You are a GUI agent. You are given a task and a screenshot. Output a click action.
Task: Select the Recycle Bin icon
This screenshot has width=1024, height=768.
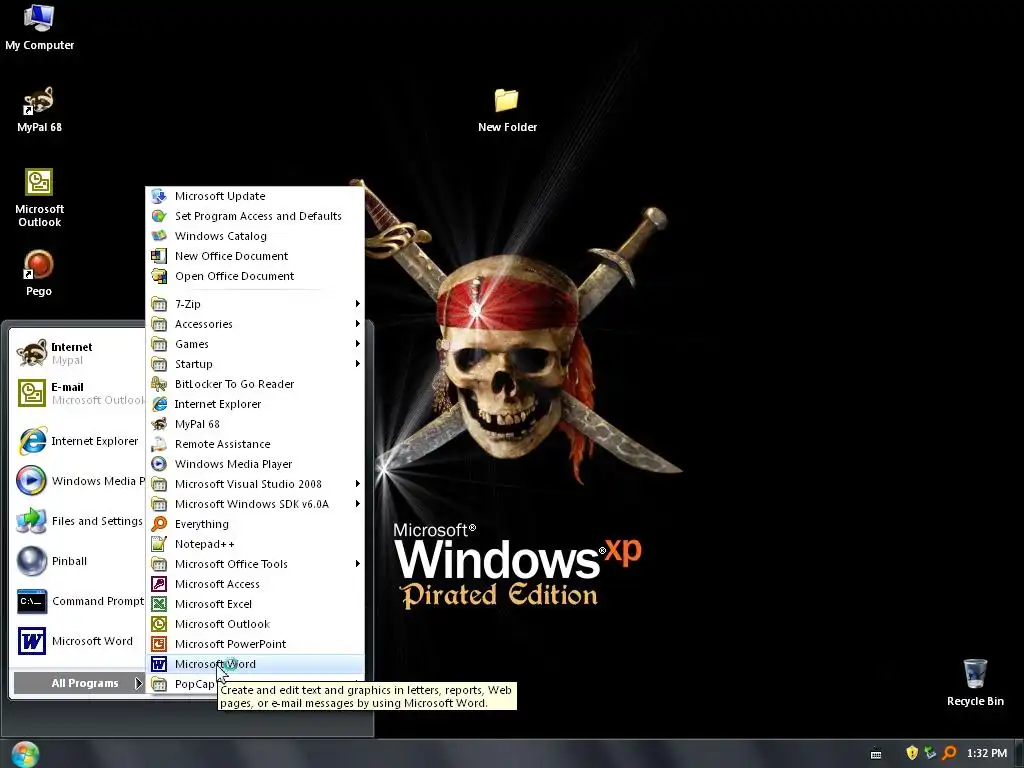pyautogui.click(x=975, y=682)
